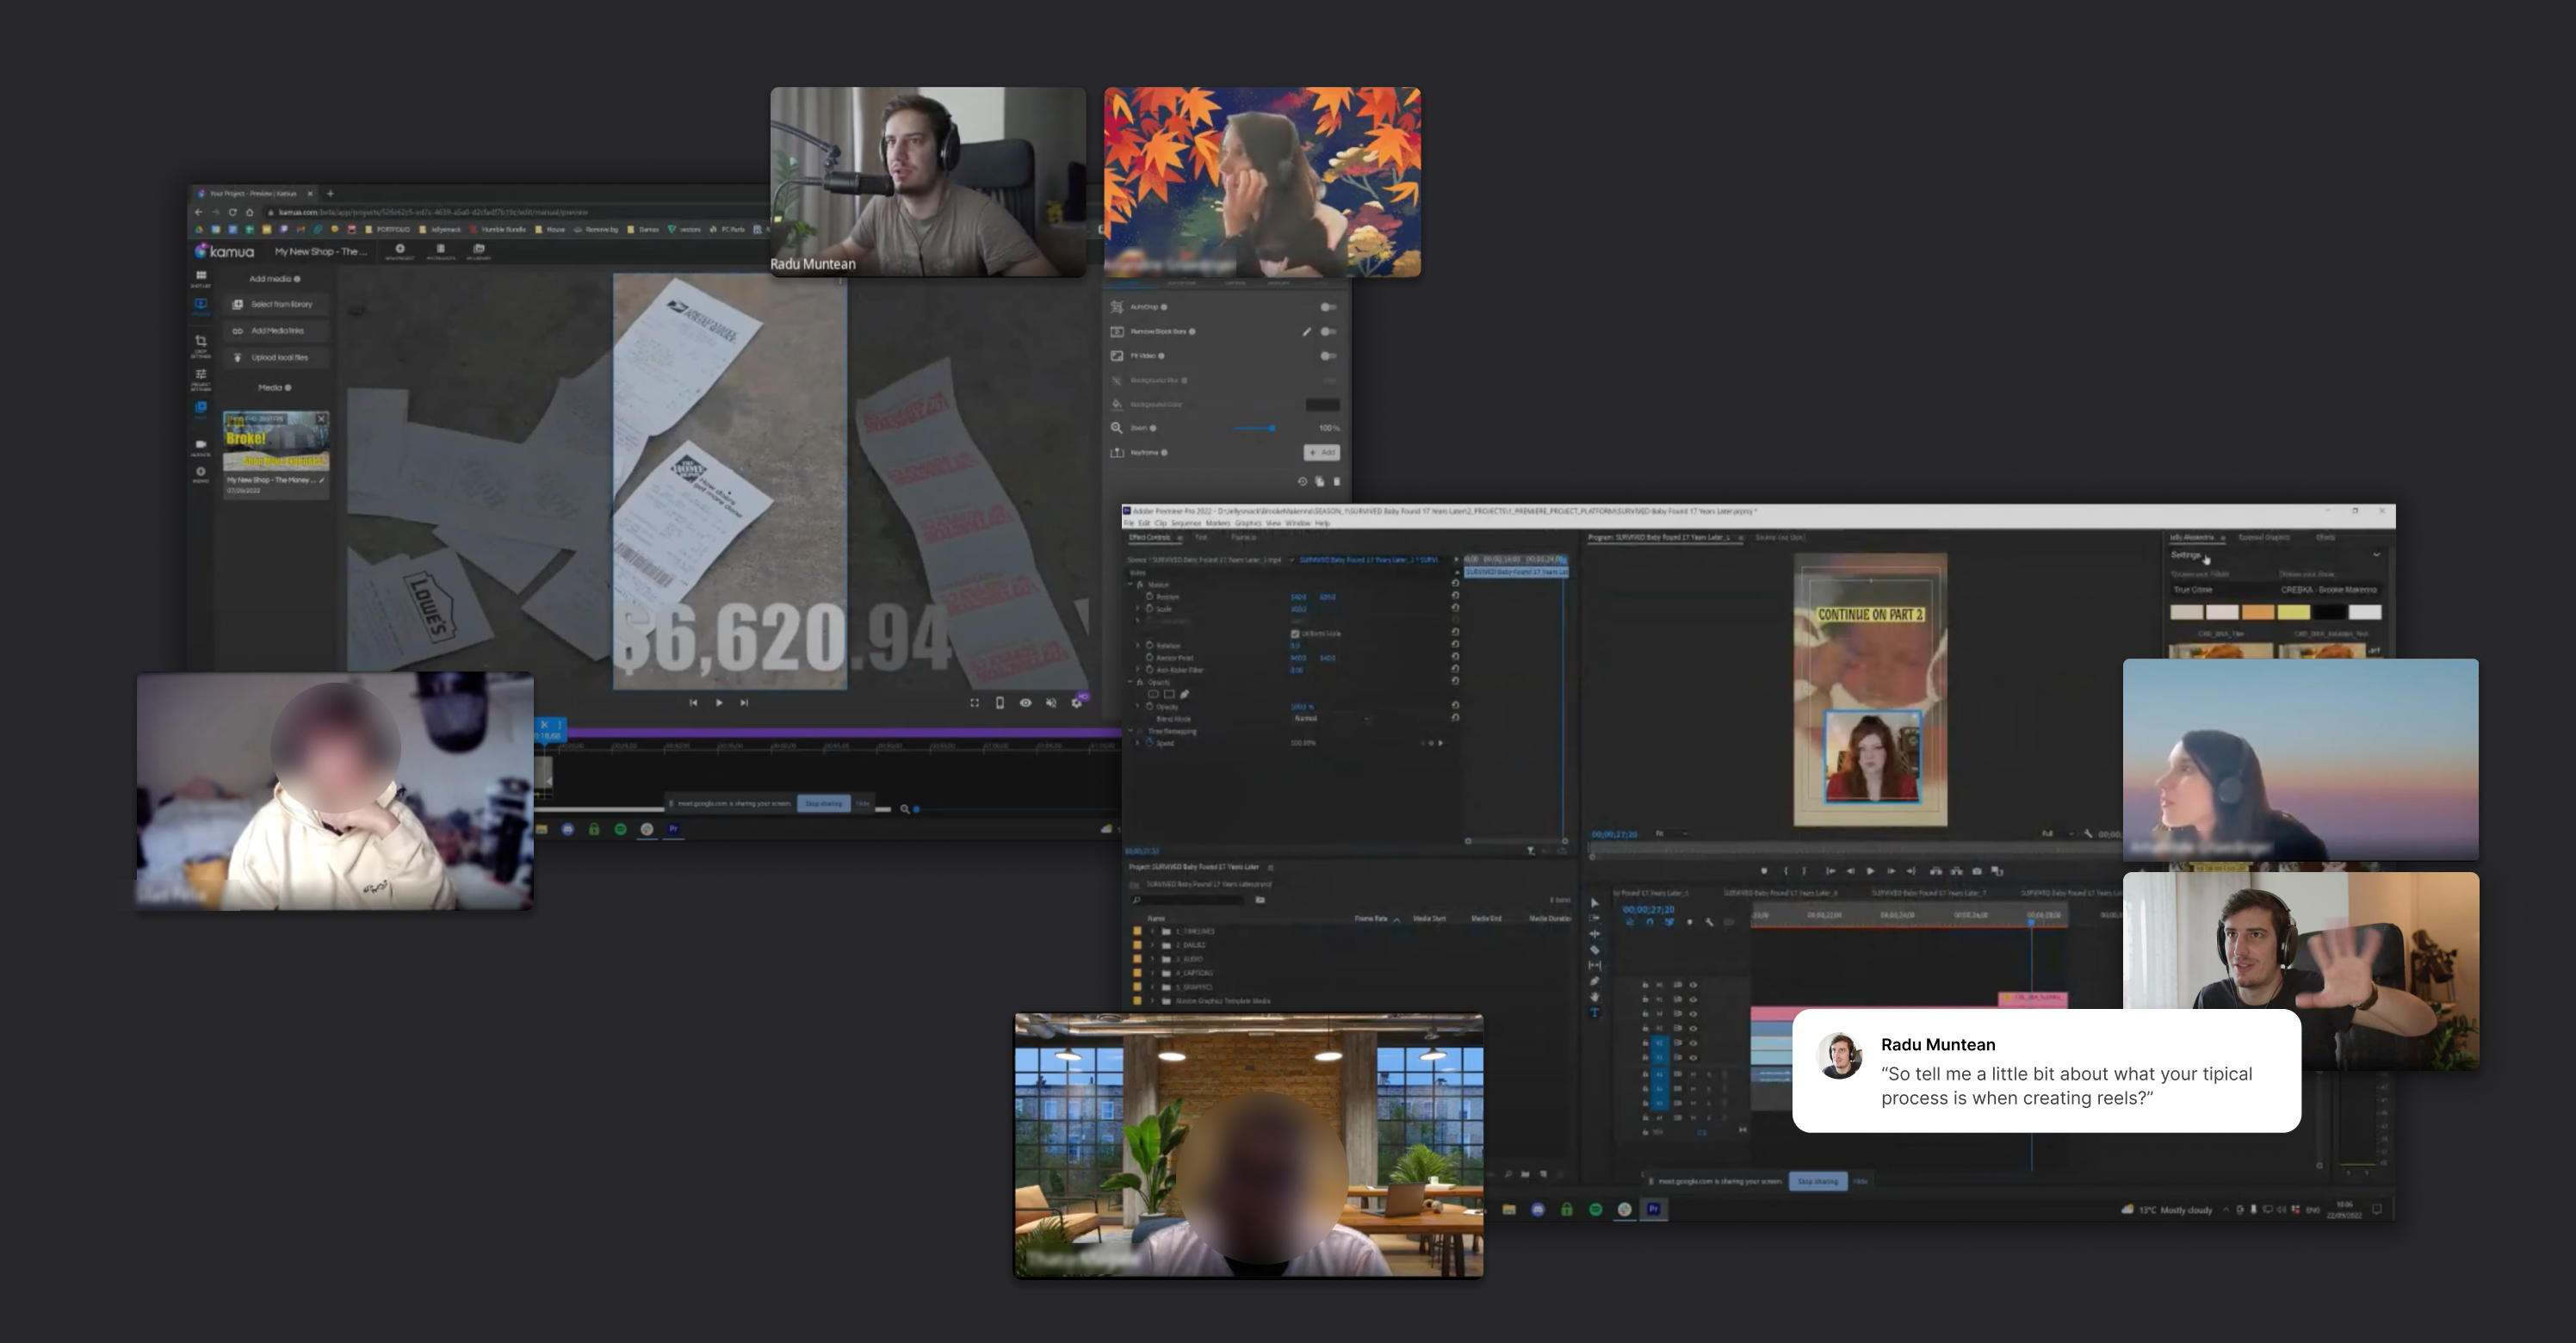Select the 'Broke!' media thumbnail
The width and height of the screenshot is (2576, 1343).
(276, 441)
